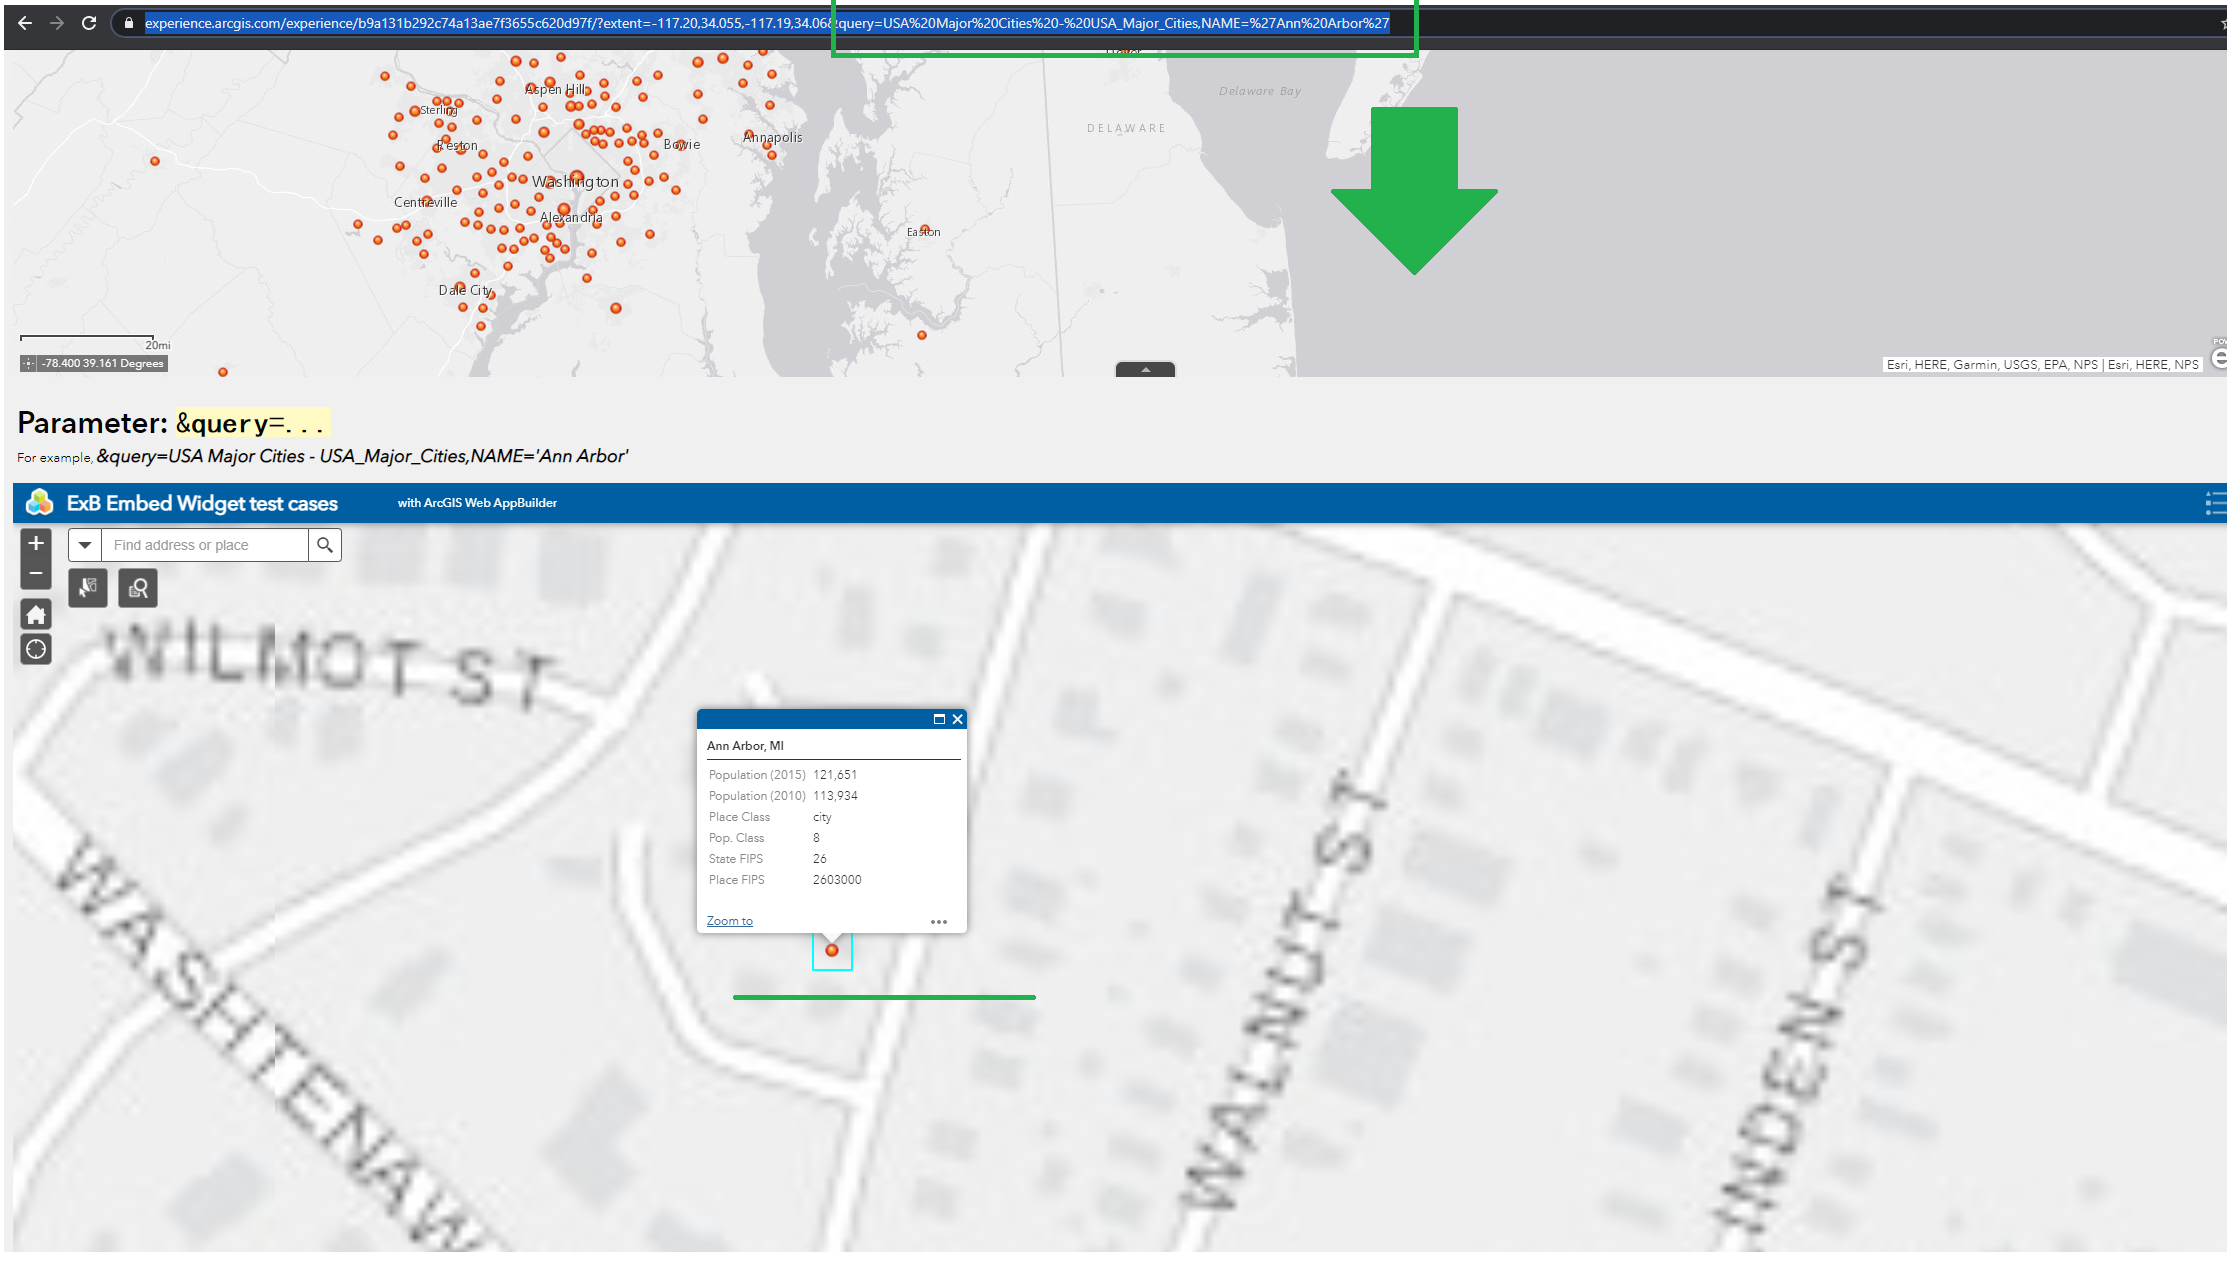Click the ArcGIS app logo in header
Image resolution: width=2234 pixels, height=1261 pixels.
coord(39,502)
